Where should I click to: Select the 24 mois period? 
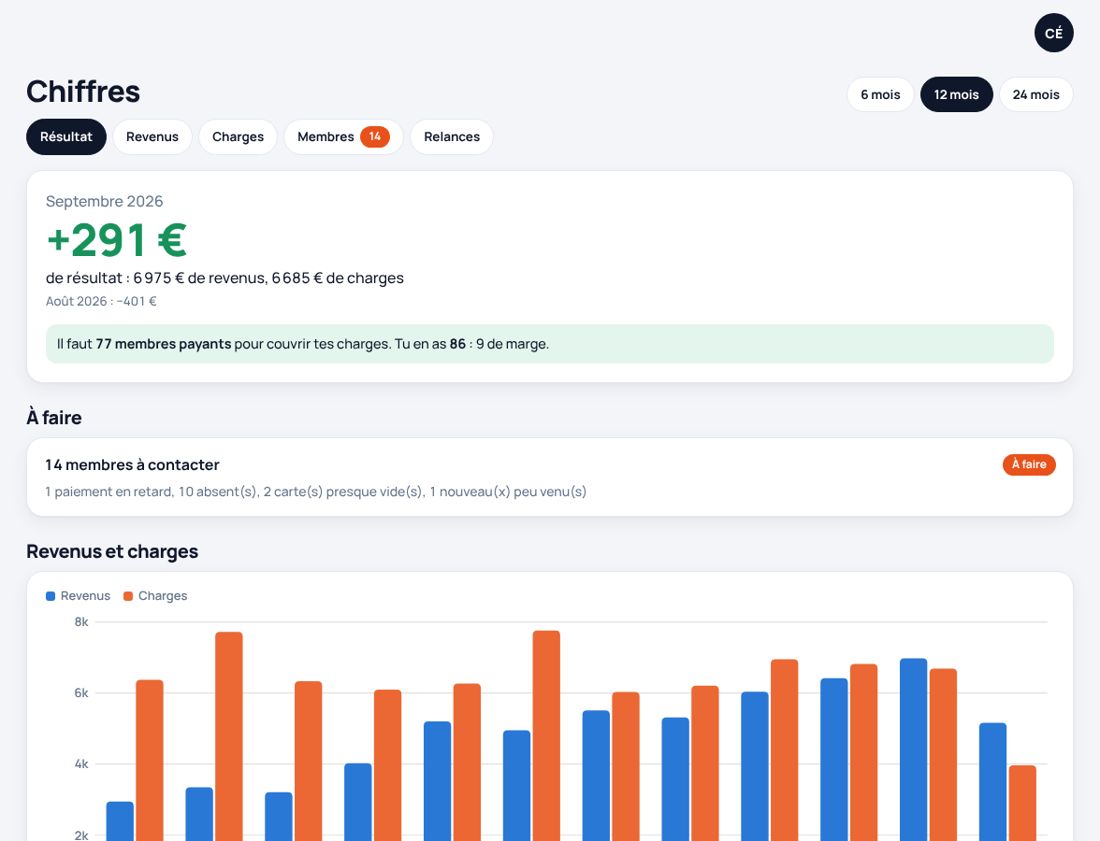click(1036, 95)
